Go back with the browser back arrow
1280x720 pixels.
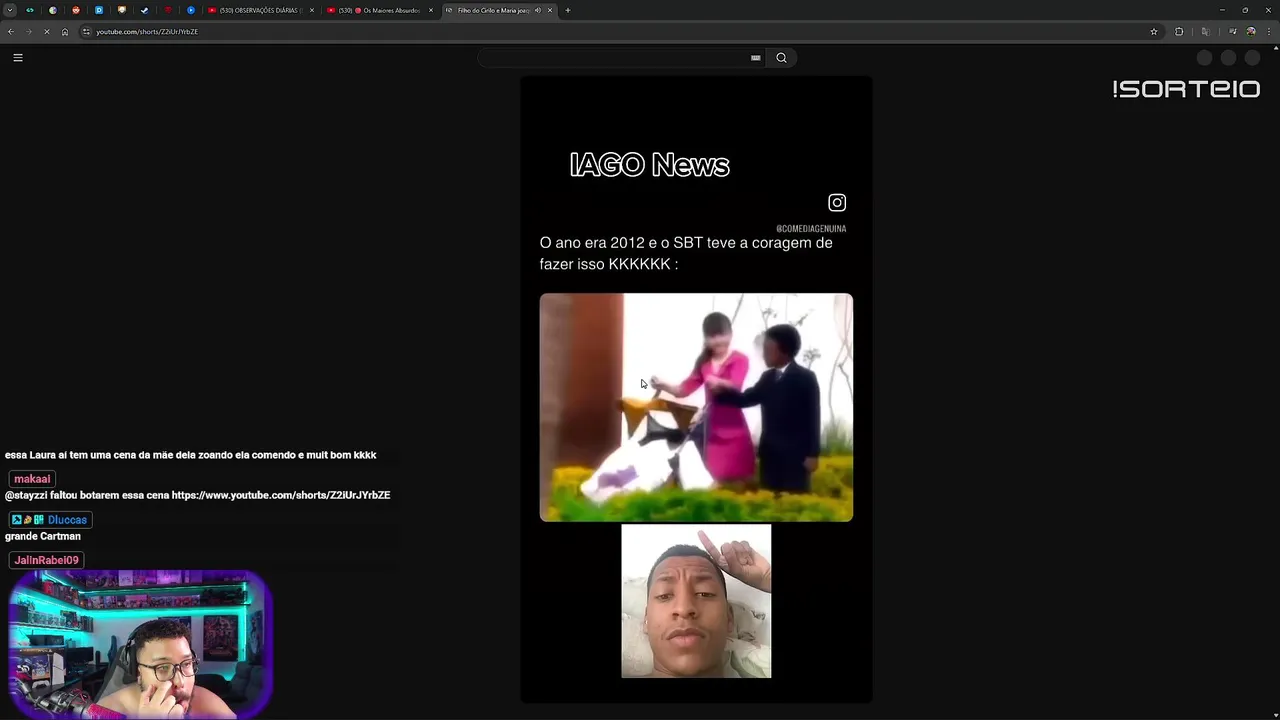10,32
